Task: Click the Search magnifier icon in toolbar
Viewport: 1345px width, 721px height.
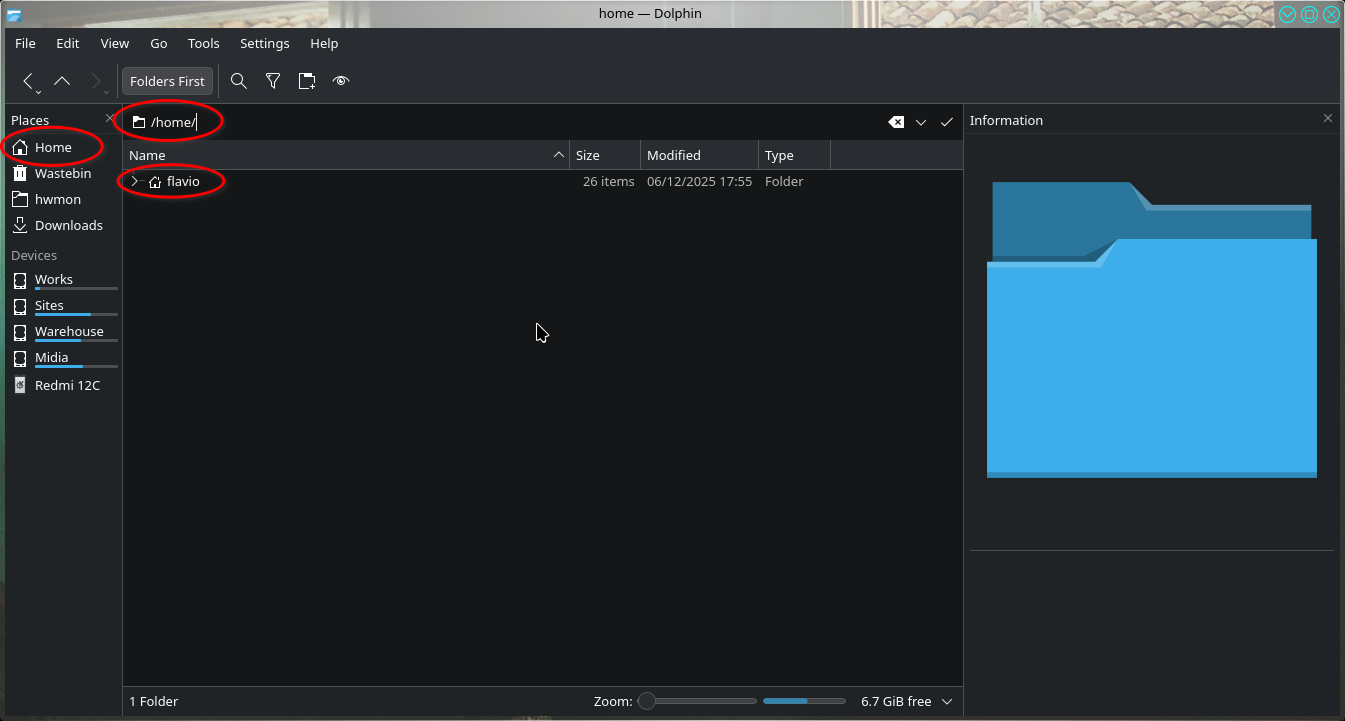Action: tap(238, 81)
